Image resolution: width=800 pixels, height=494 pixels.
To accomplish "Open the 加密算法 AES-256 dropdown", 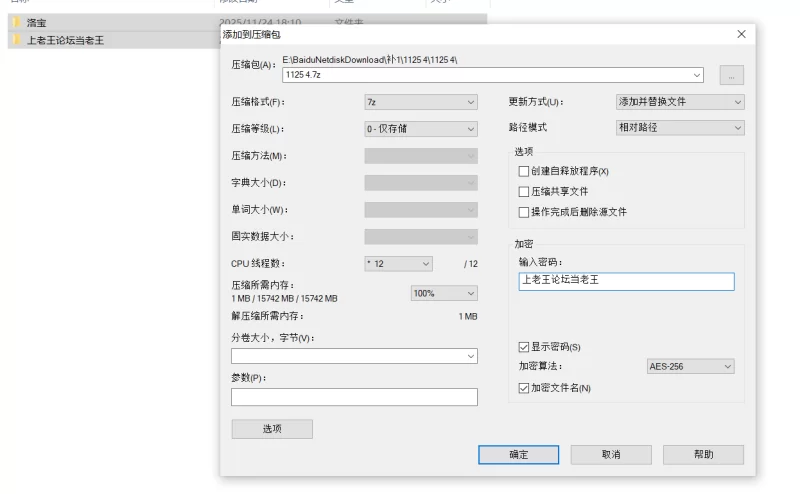I will [690, 366].
